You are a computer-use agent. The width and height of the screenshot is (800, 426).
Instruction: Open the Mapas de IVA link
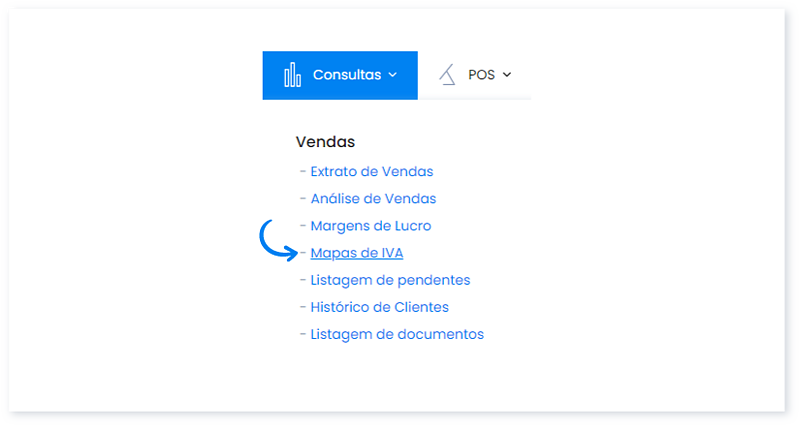tap(357, 253)
